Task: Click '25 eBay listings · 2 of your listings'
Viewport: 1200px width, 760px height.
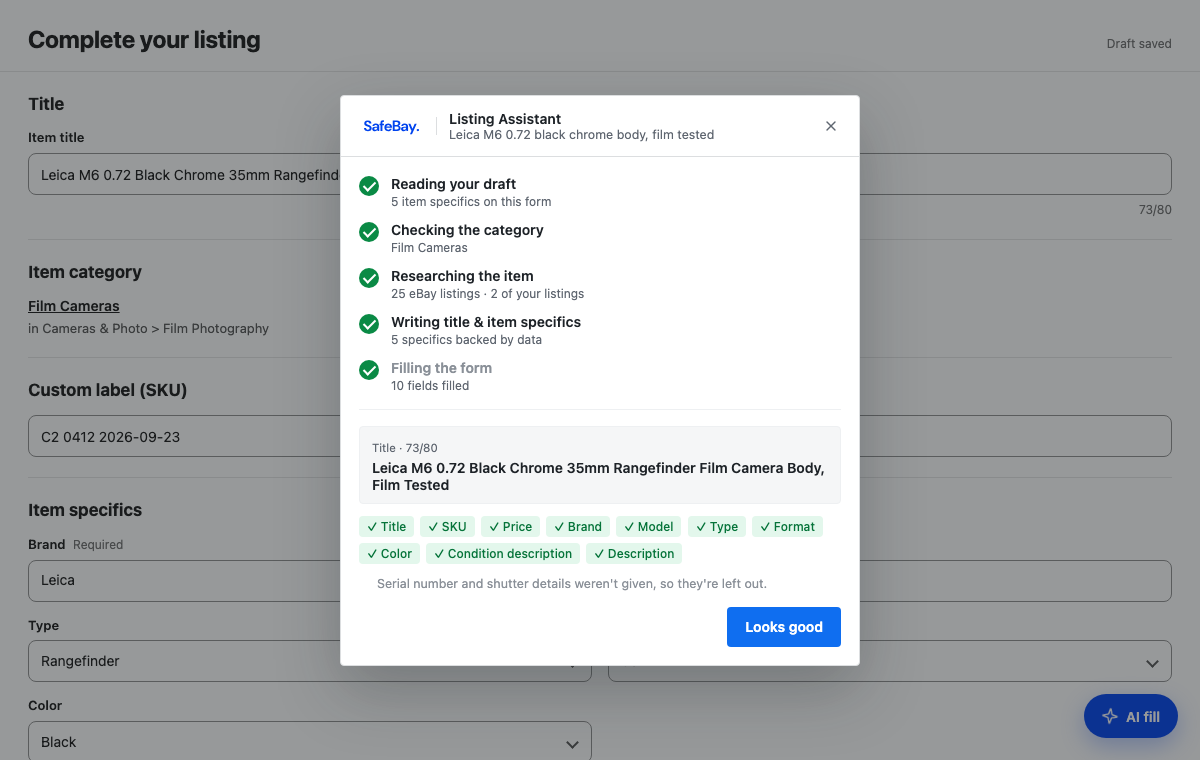Action: pyautogui.click(x=488, y=294)
